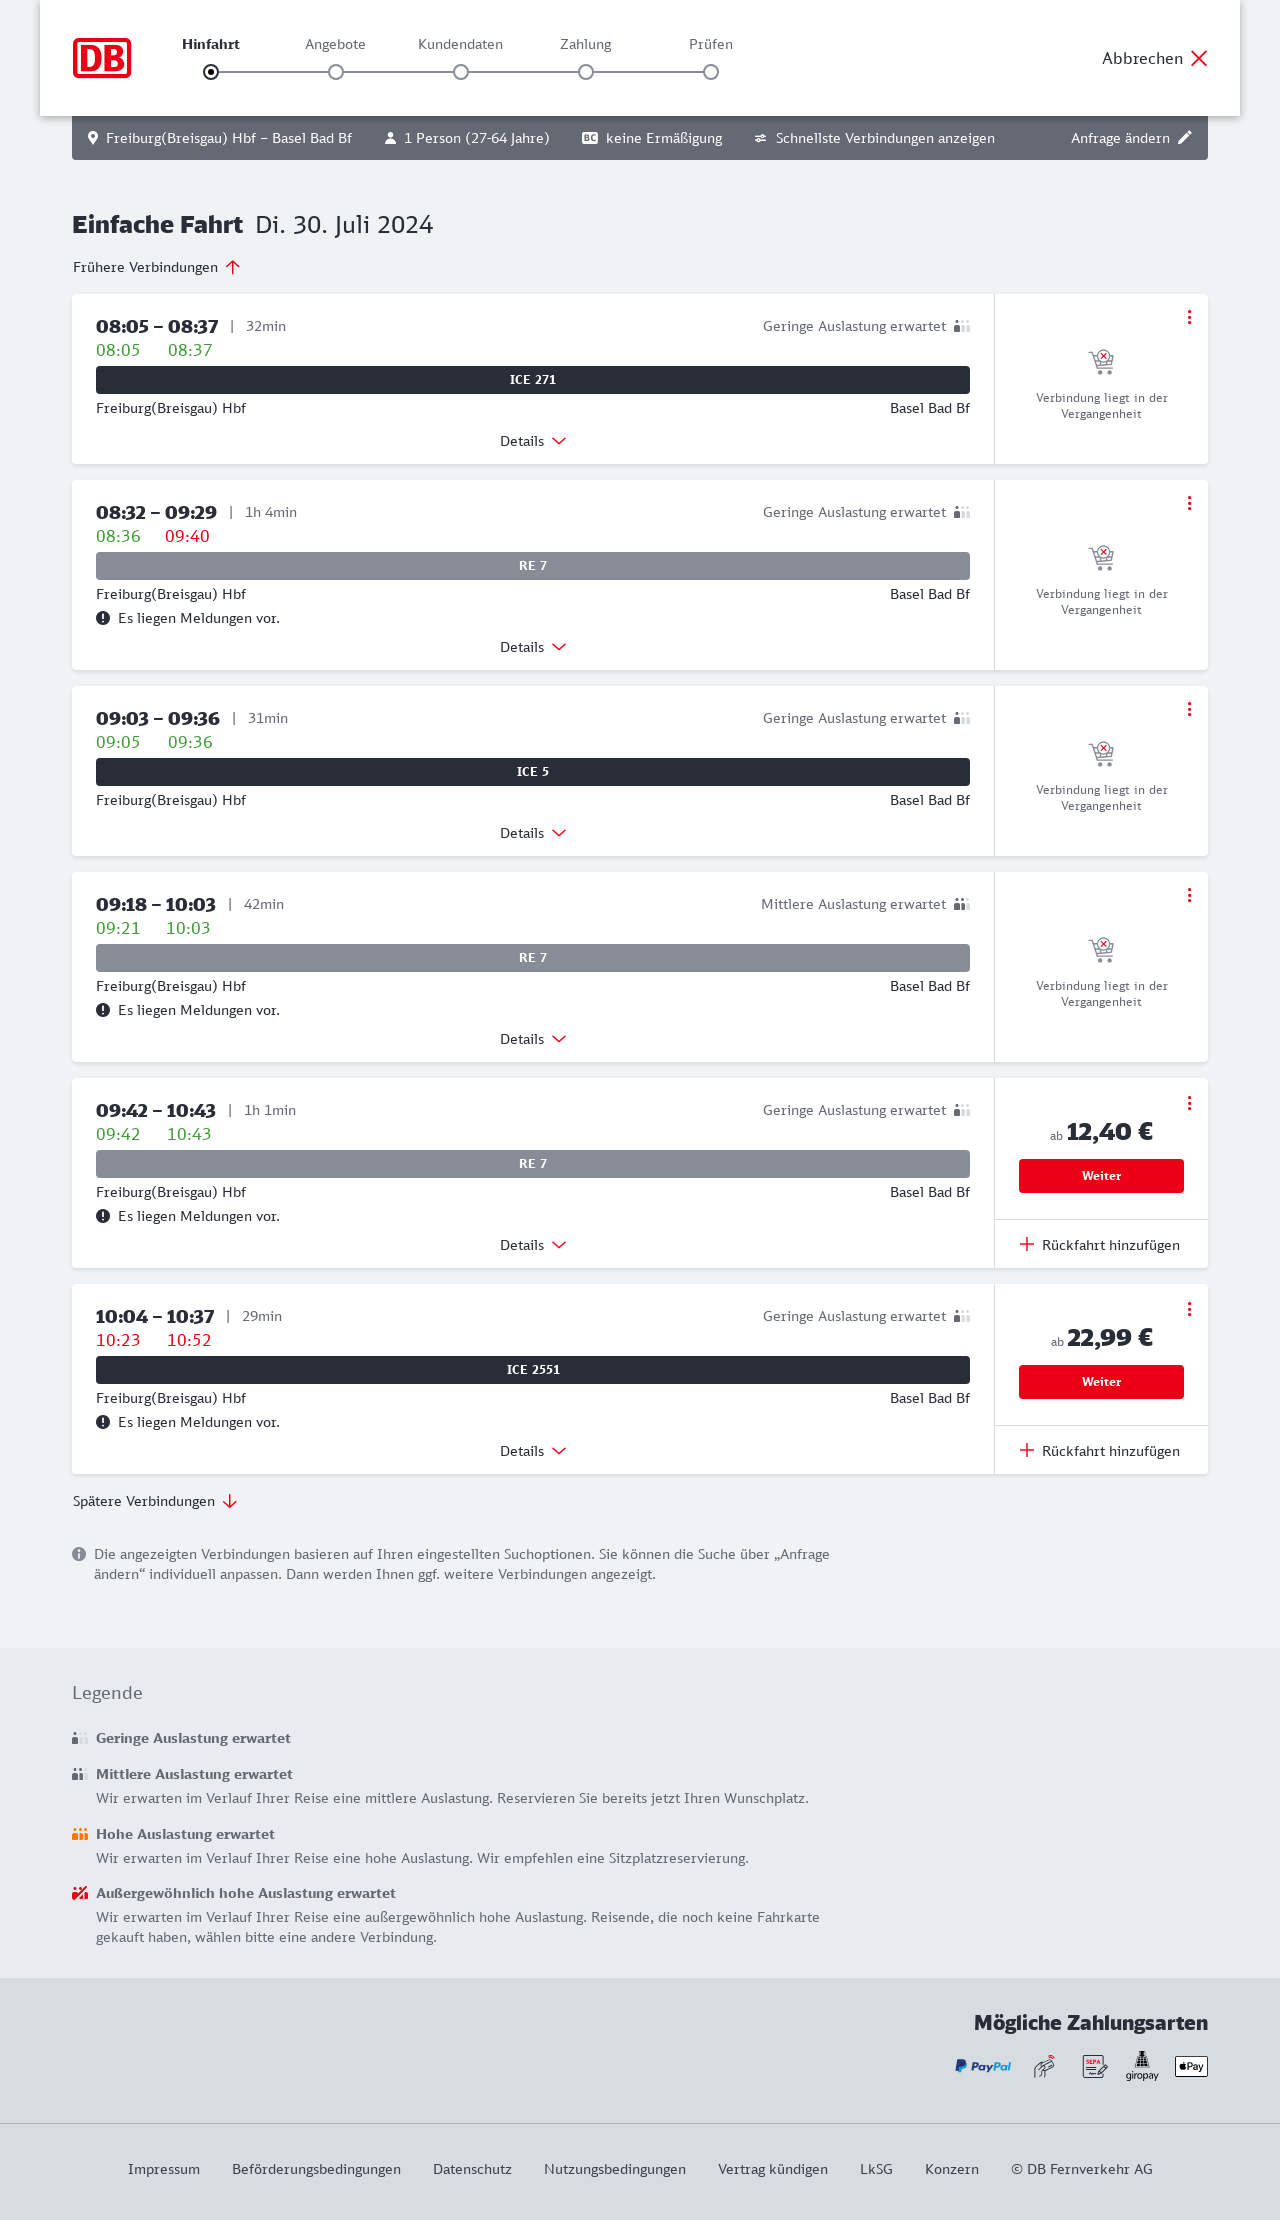Click the DB logo
Image resolution: width=1280 pixels, height=2220 pixels.
click(102, 58)
